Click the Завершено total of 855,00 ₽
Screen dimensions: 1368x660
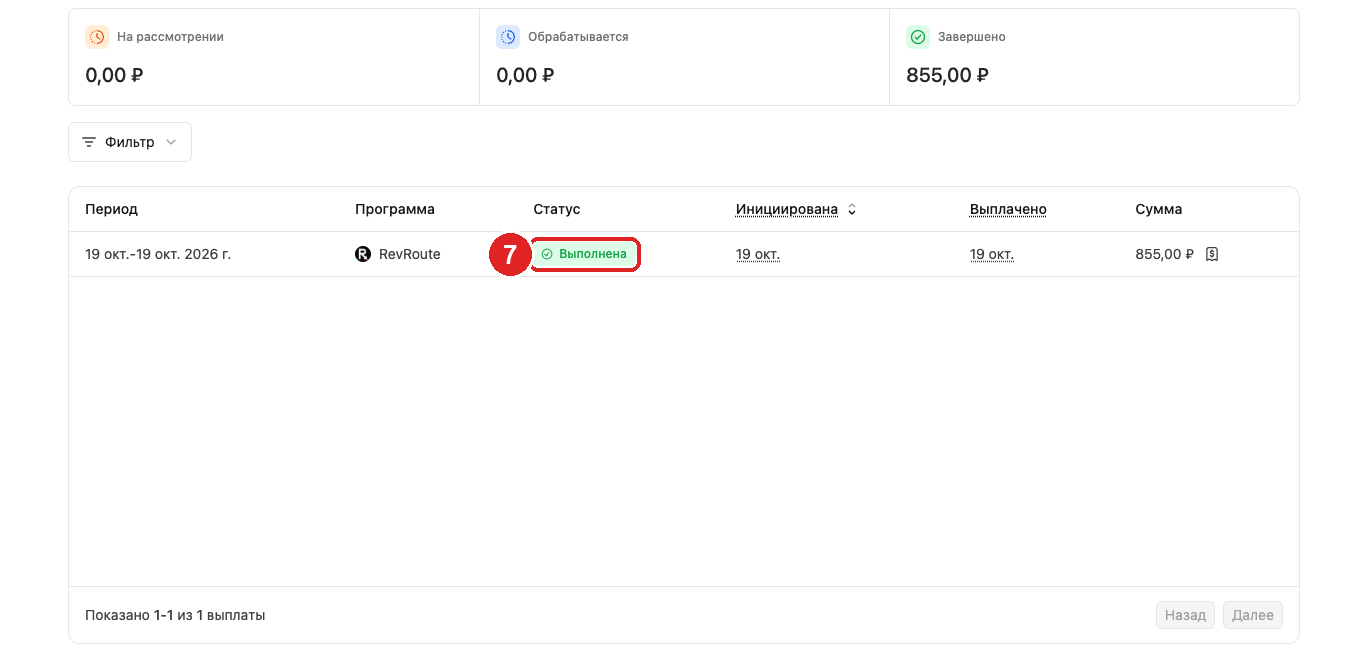948,75
